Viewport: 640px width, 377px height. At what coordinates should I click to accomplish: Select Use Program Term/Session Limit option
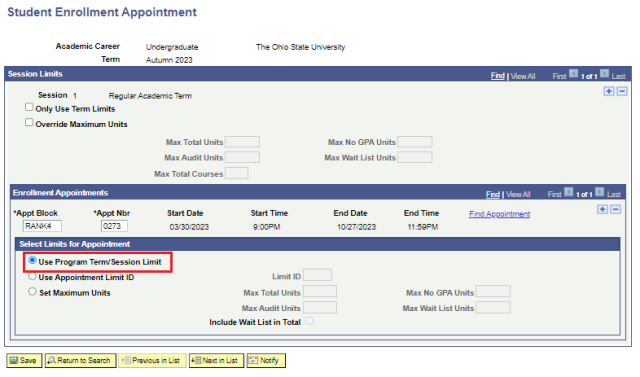click(32, 260)
